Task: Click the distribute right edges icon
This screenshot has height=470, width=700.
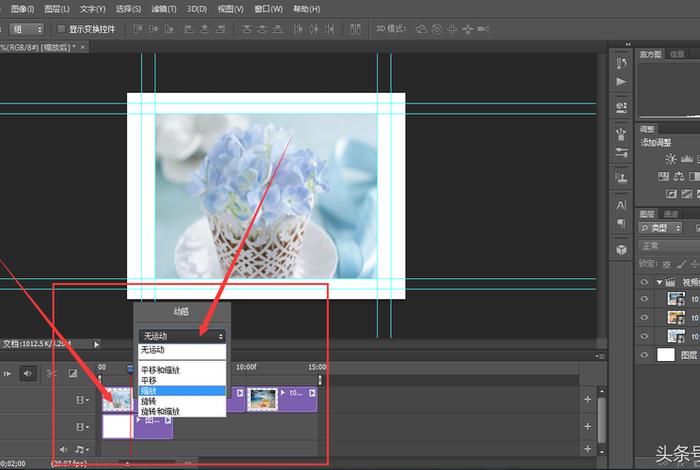Action: (329, 29)
